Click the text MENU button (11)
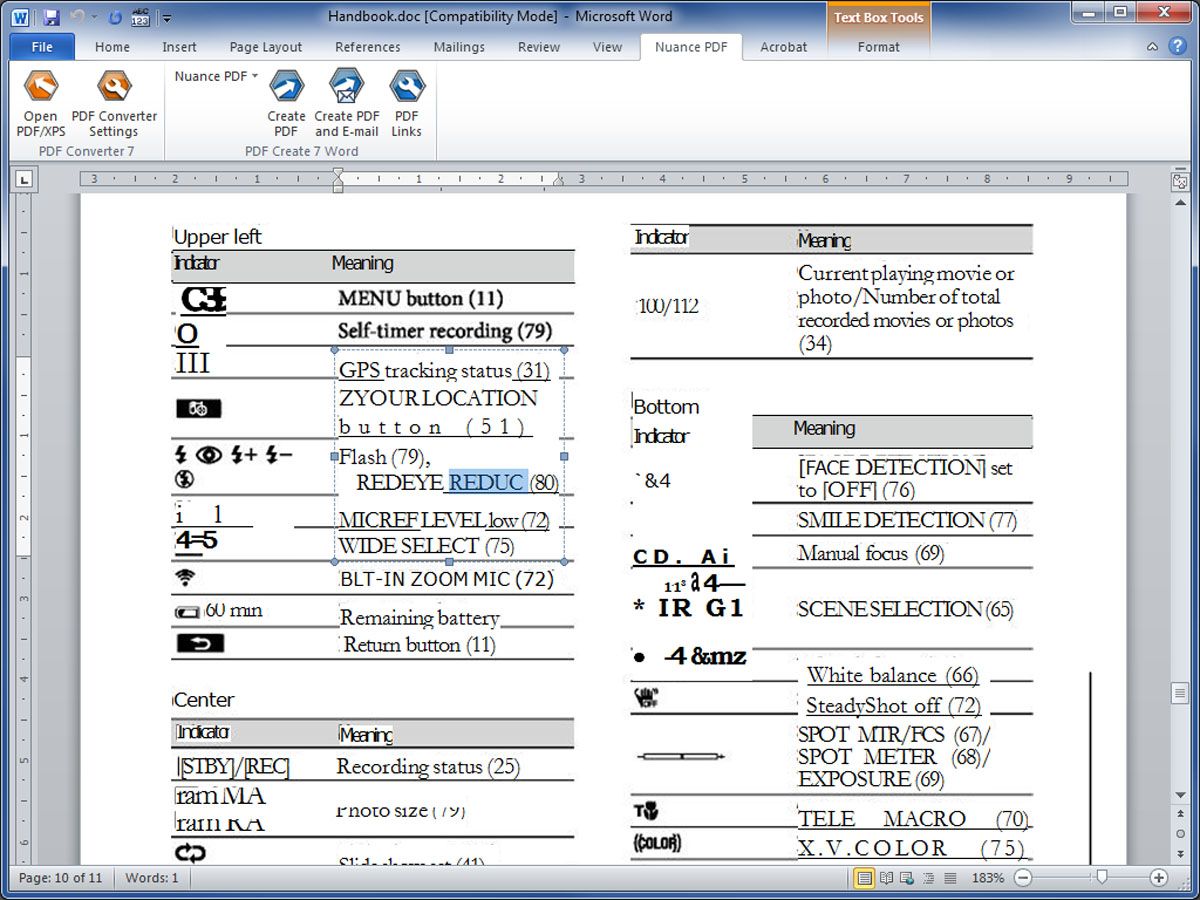The height and width of the screenshot is (900, 1200). [x=420, y=298]
